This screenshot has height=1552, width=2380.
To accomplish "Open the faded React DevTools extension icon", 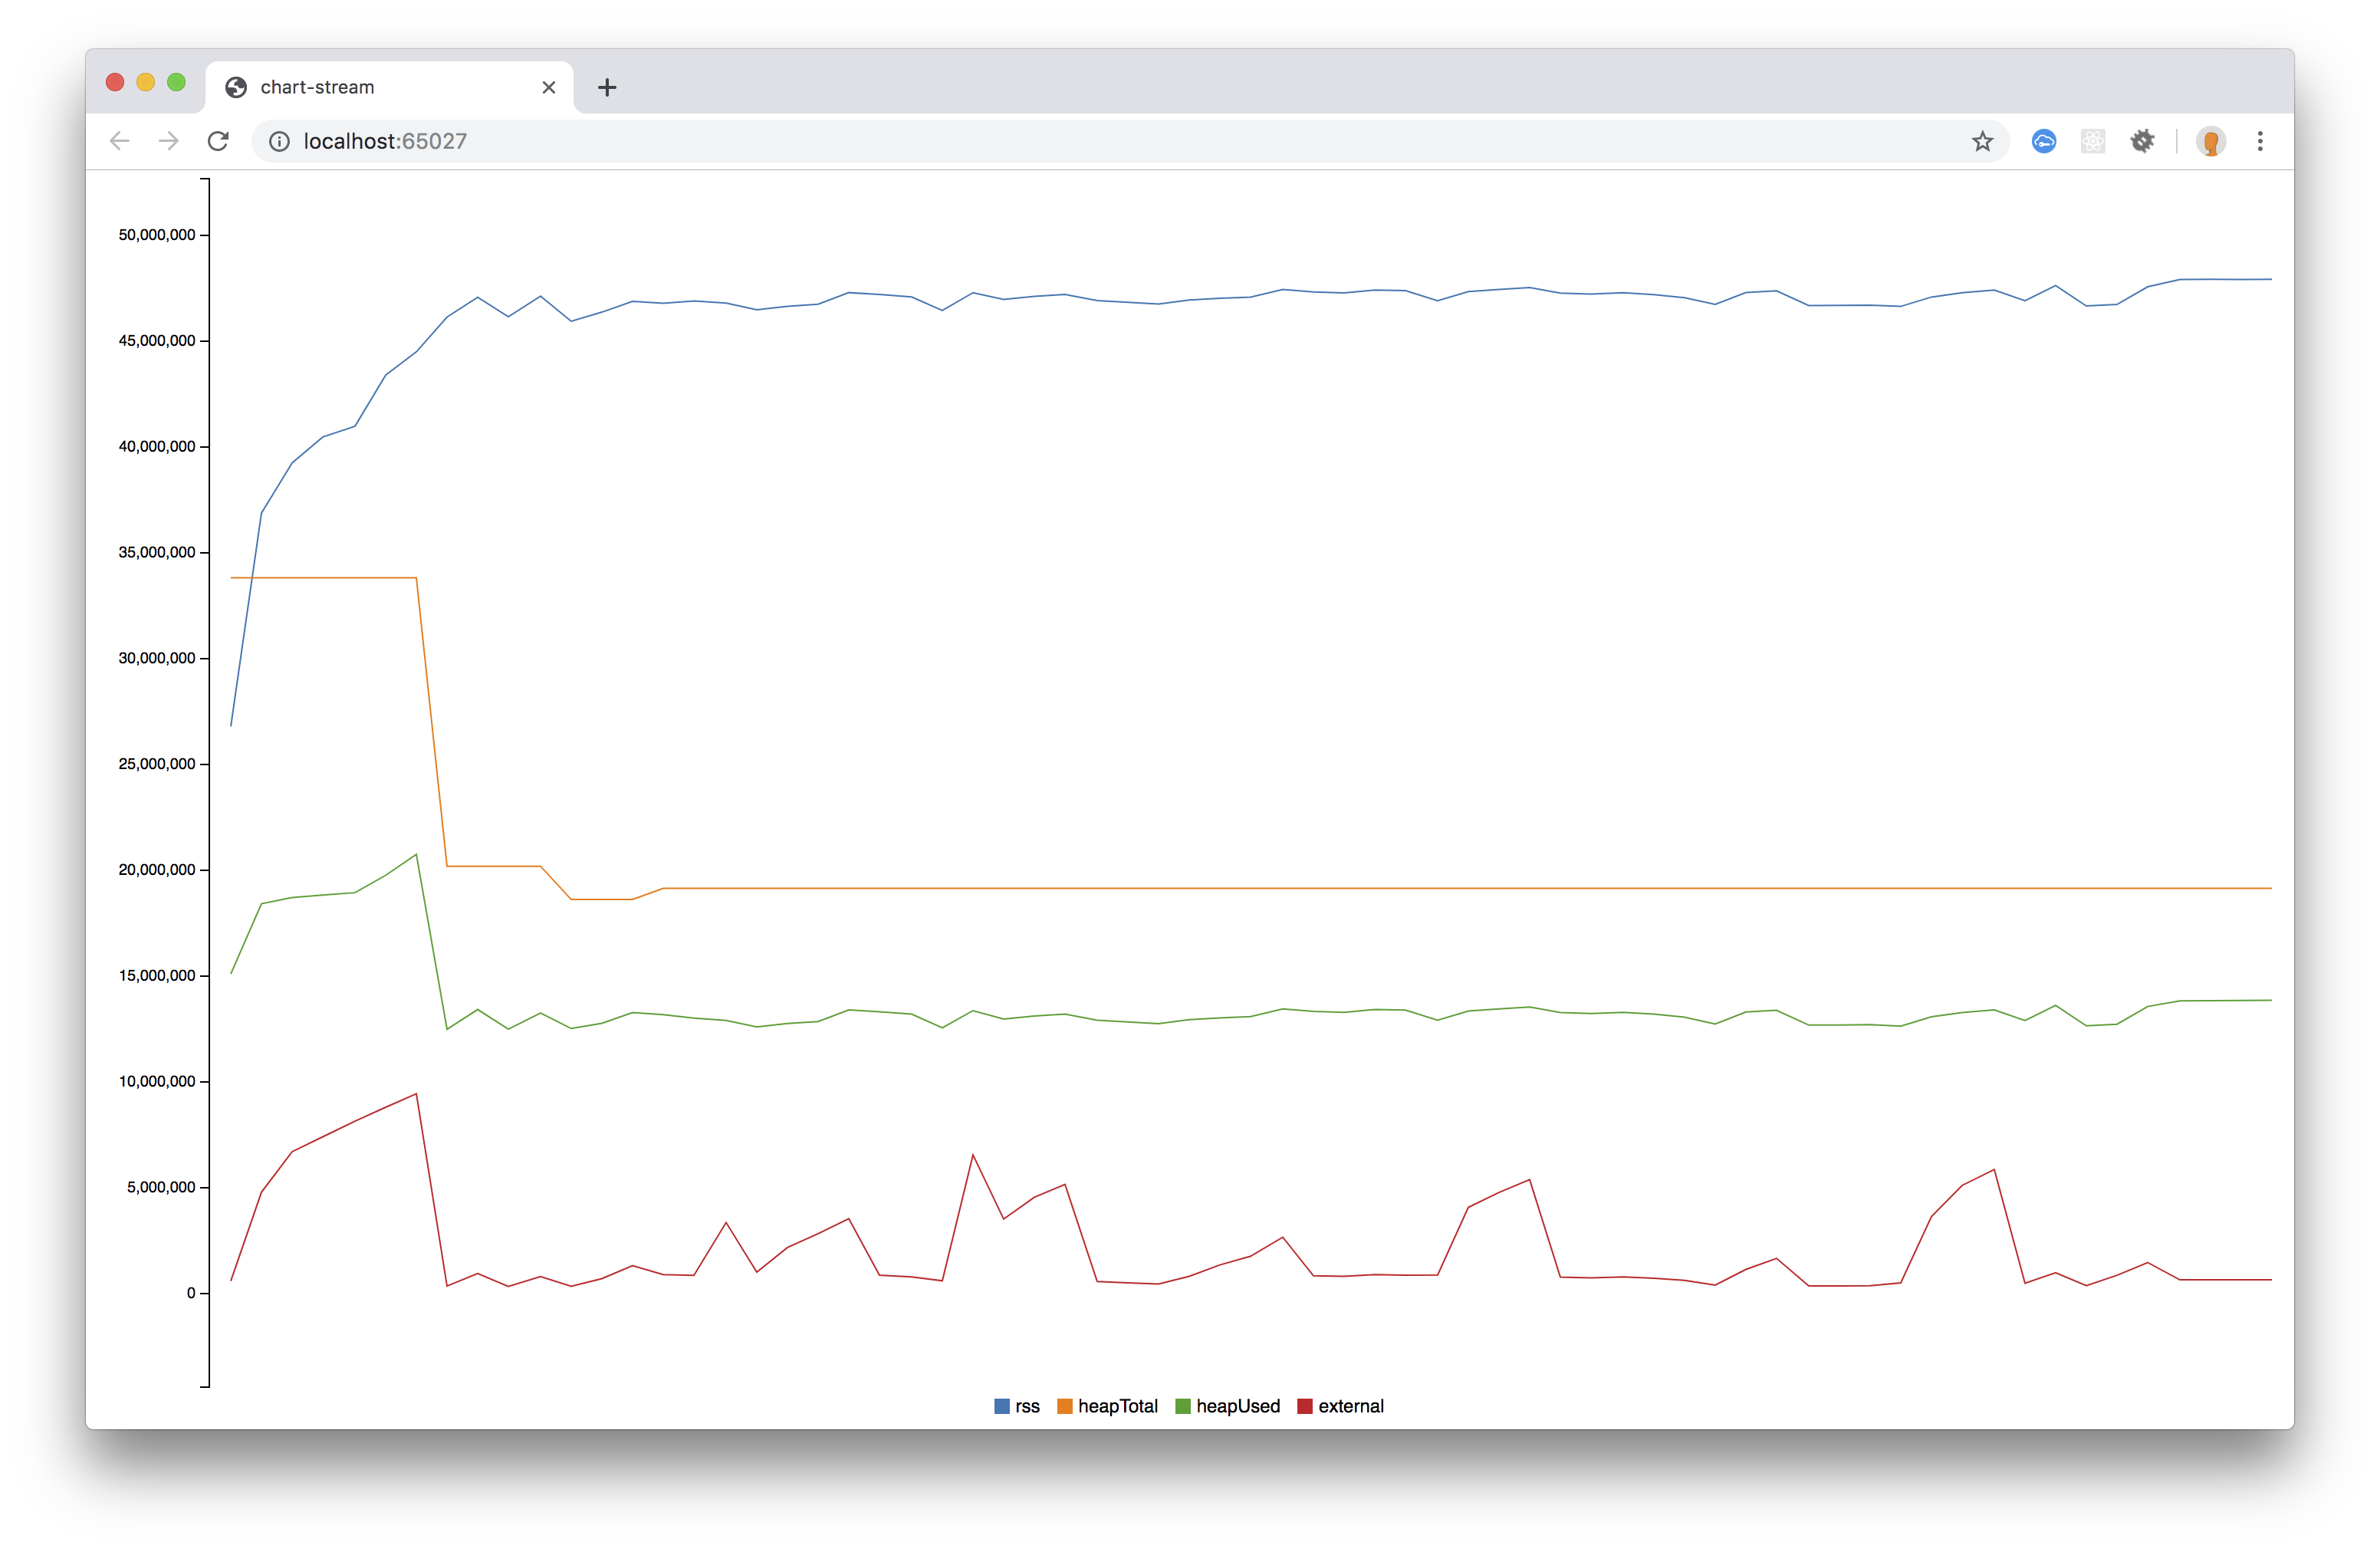I will [2093, 141].
